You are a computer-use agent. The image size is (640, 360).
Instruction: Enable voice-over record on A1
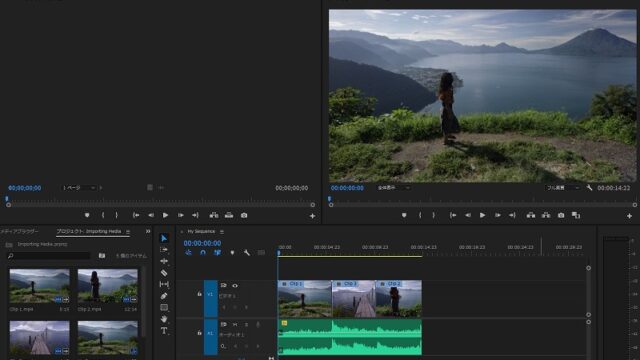coord(258,325)
